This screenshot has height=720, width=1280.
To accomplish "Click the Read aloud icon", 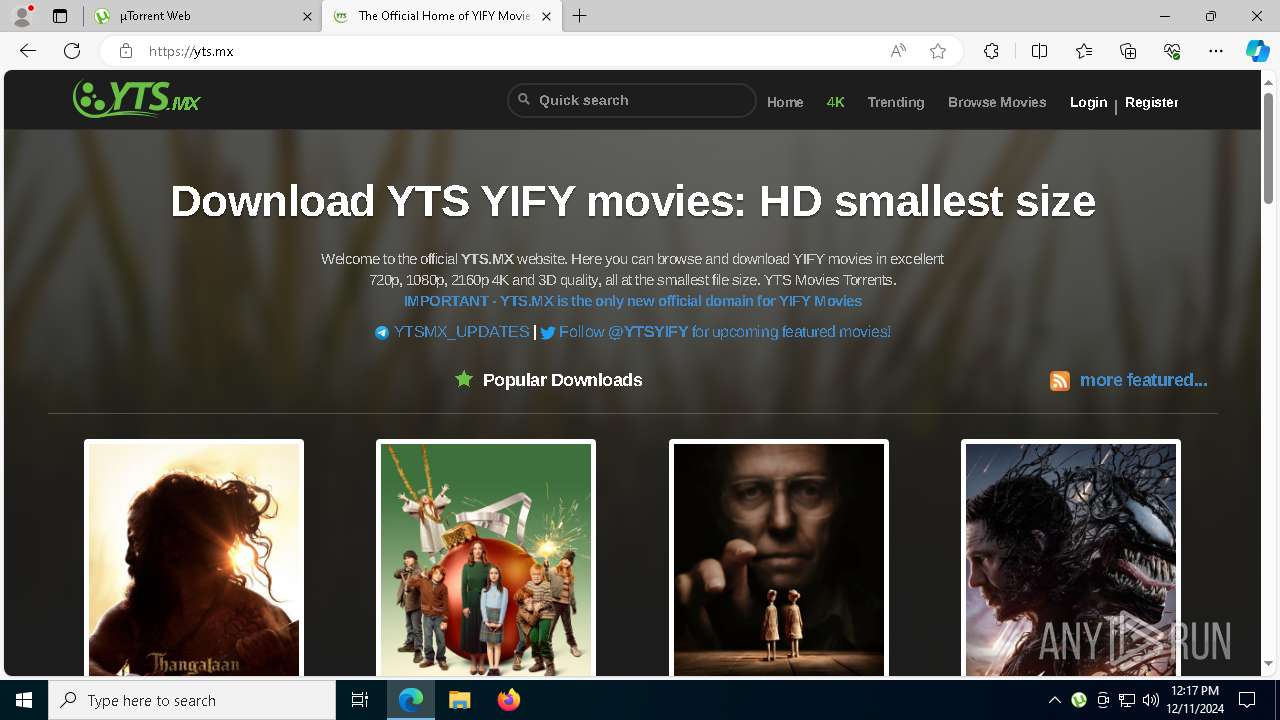I will [x=898, y=51].
